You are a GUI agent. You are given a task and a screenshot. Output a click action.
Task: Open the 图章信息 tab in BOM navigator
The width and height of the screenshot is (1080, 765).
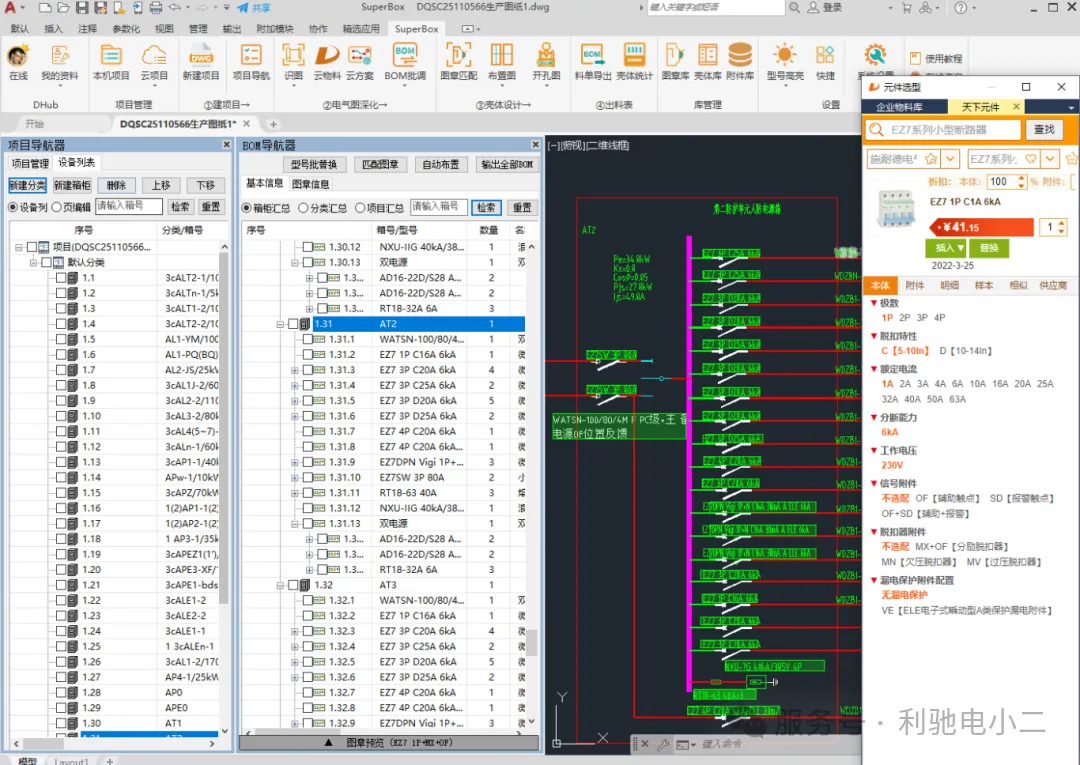(310, 184)
